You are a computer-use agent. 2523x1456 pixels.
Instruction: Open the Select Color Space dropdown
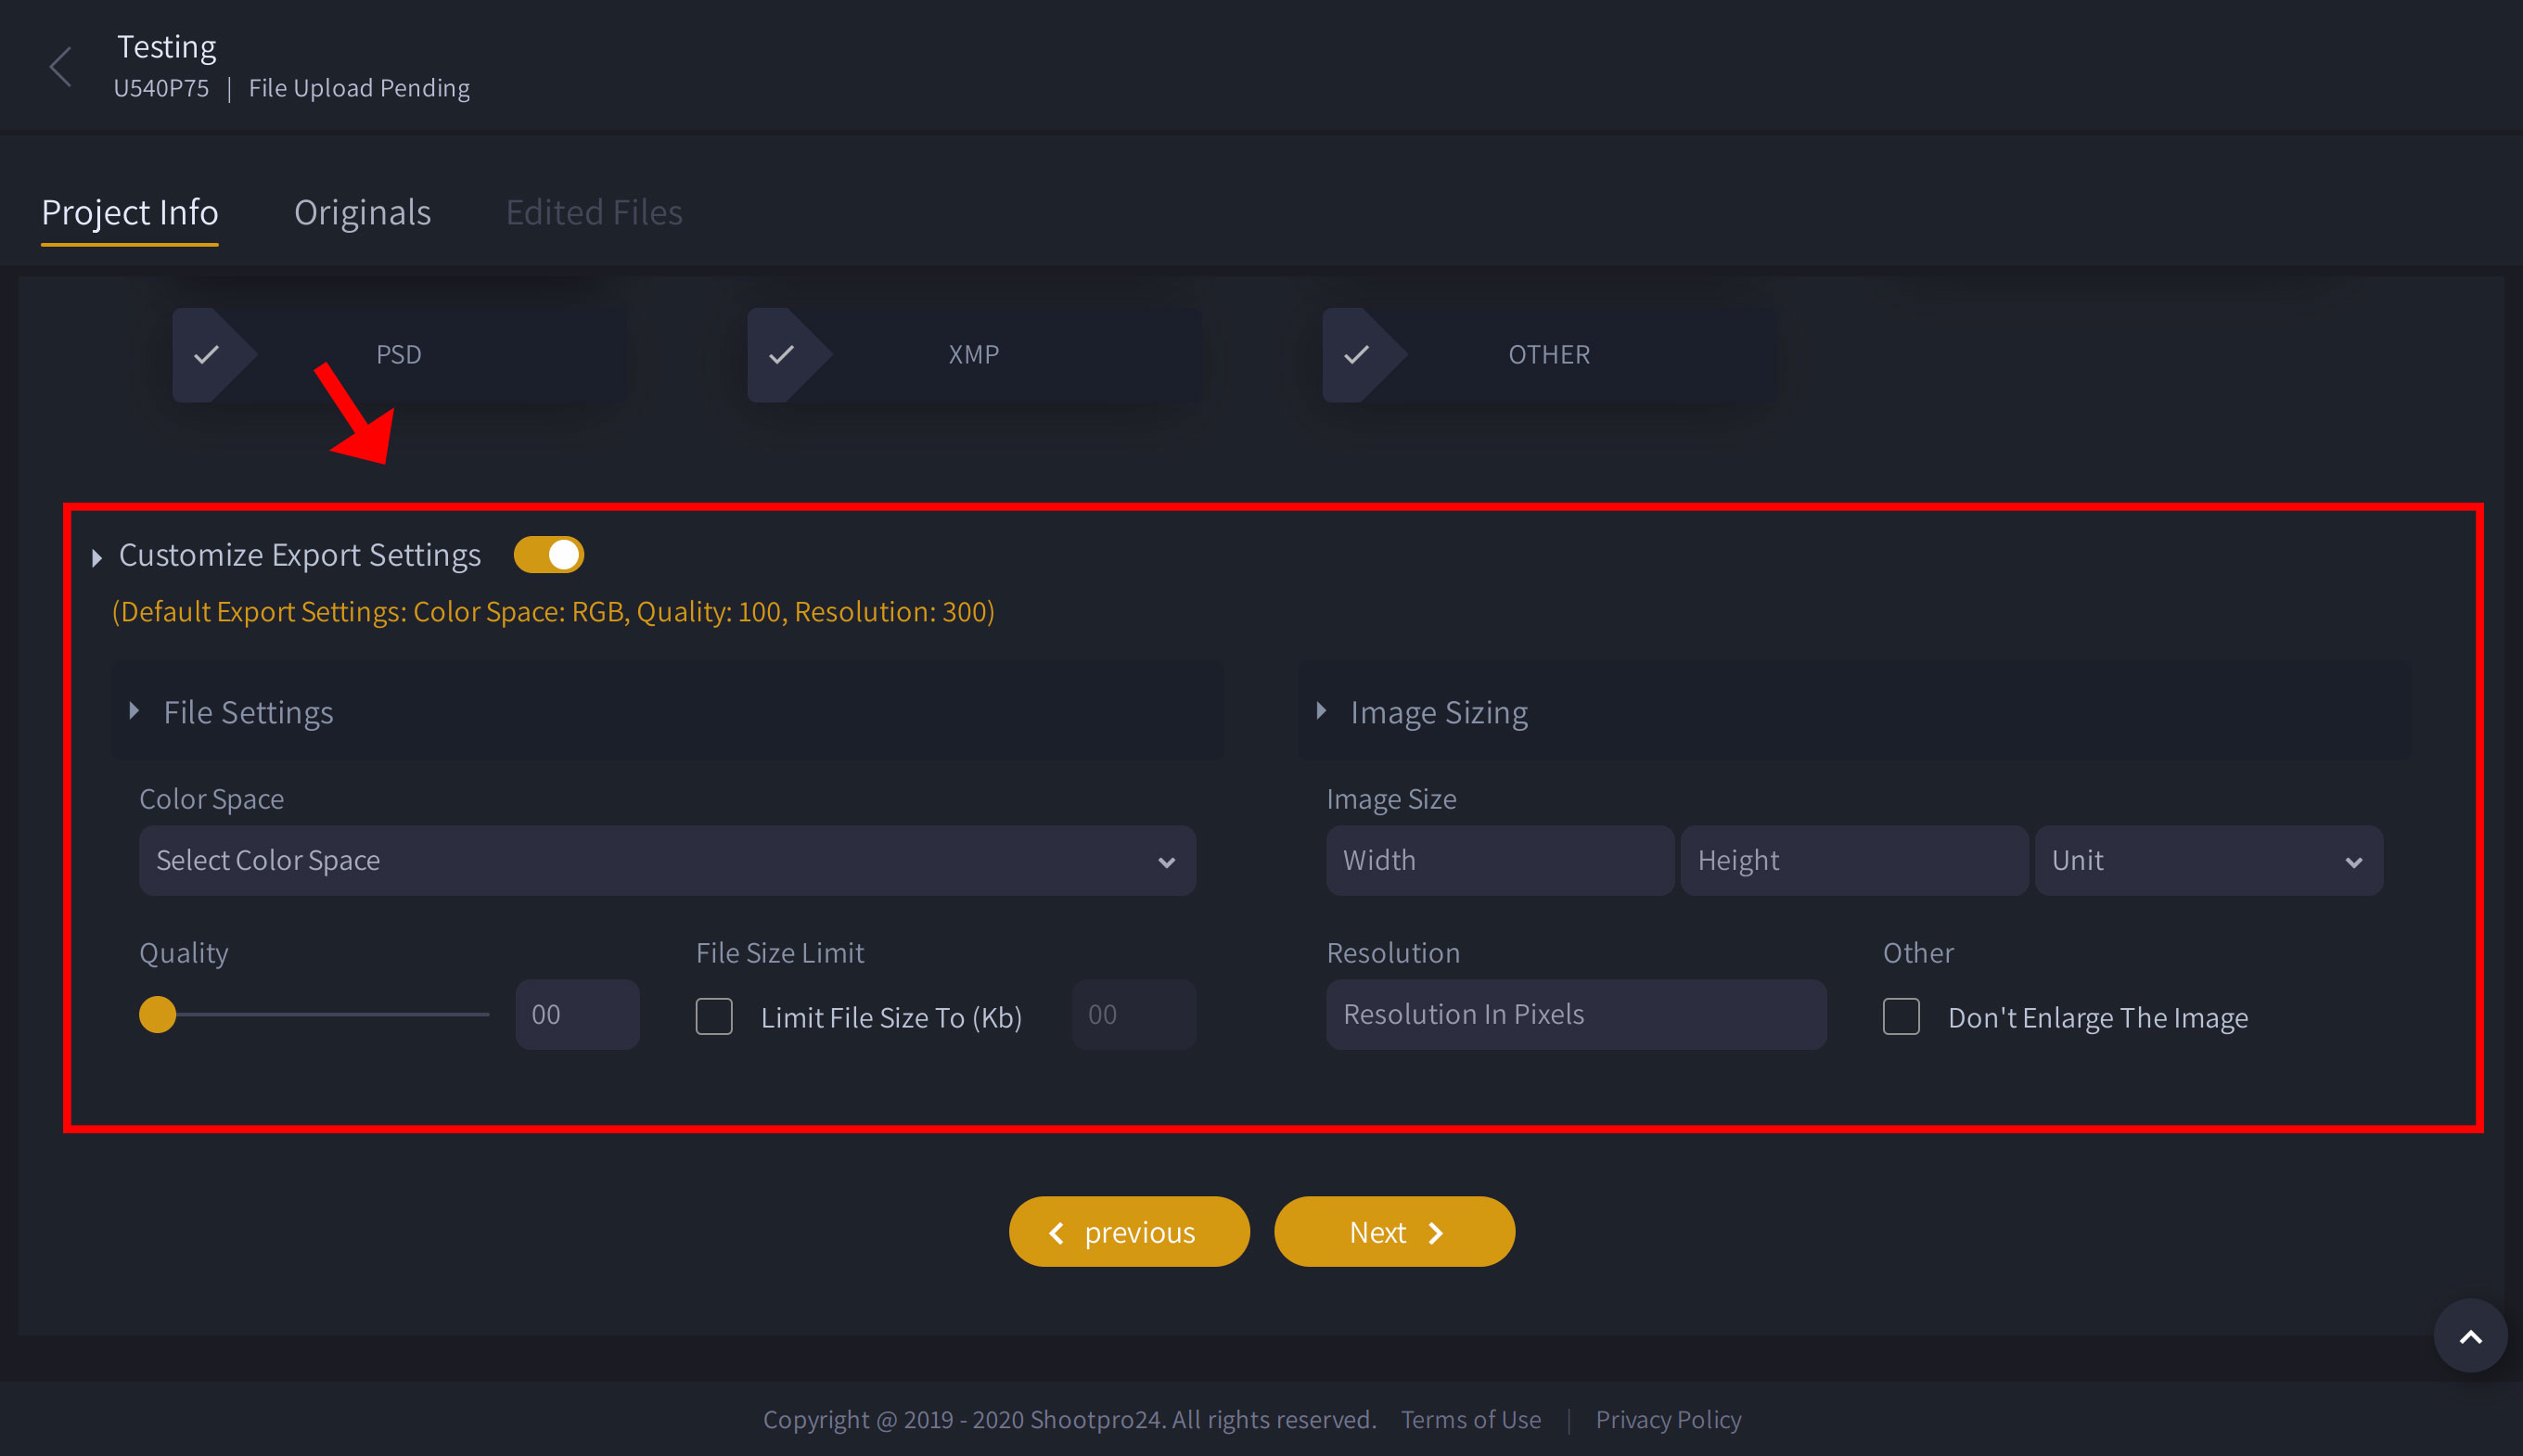tap(666, 860)
